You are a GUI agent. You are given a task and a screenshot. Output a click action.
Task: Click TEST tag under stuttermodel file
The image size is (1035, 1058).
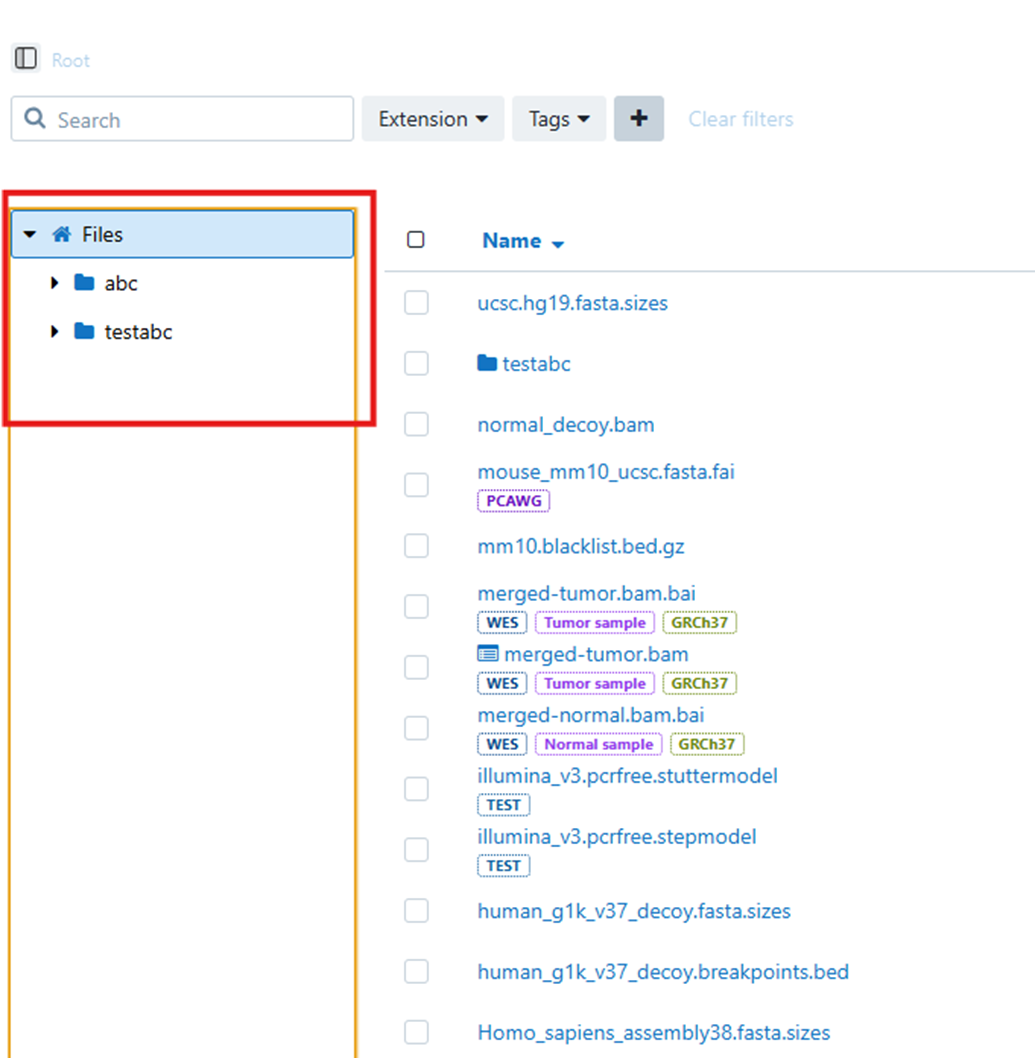point(503,804)
